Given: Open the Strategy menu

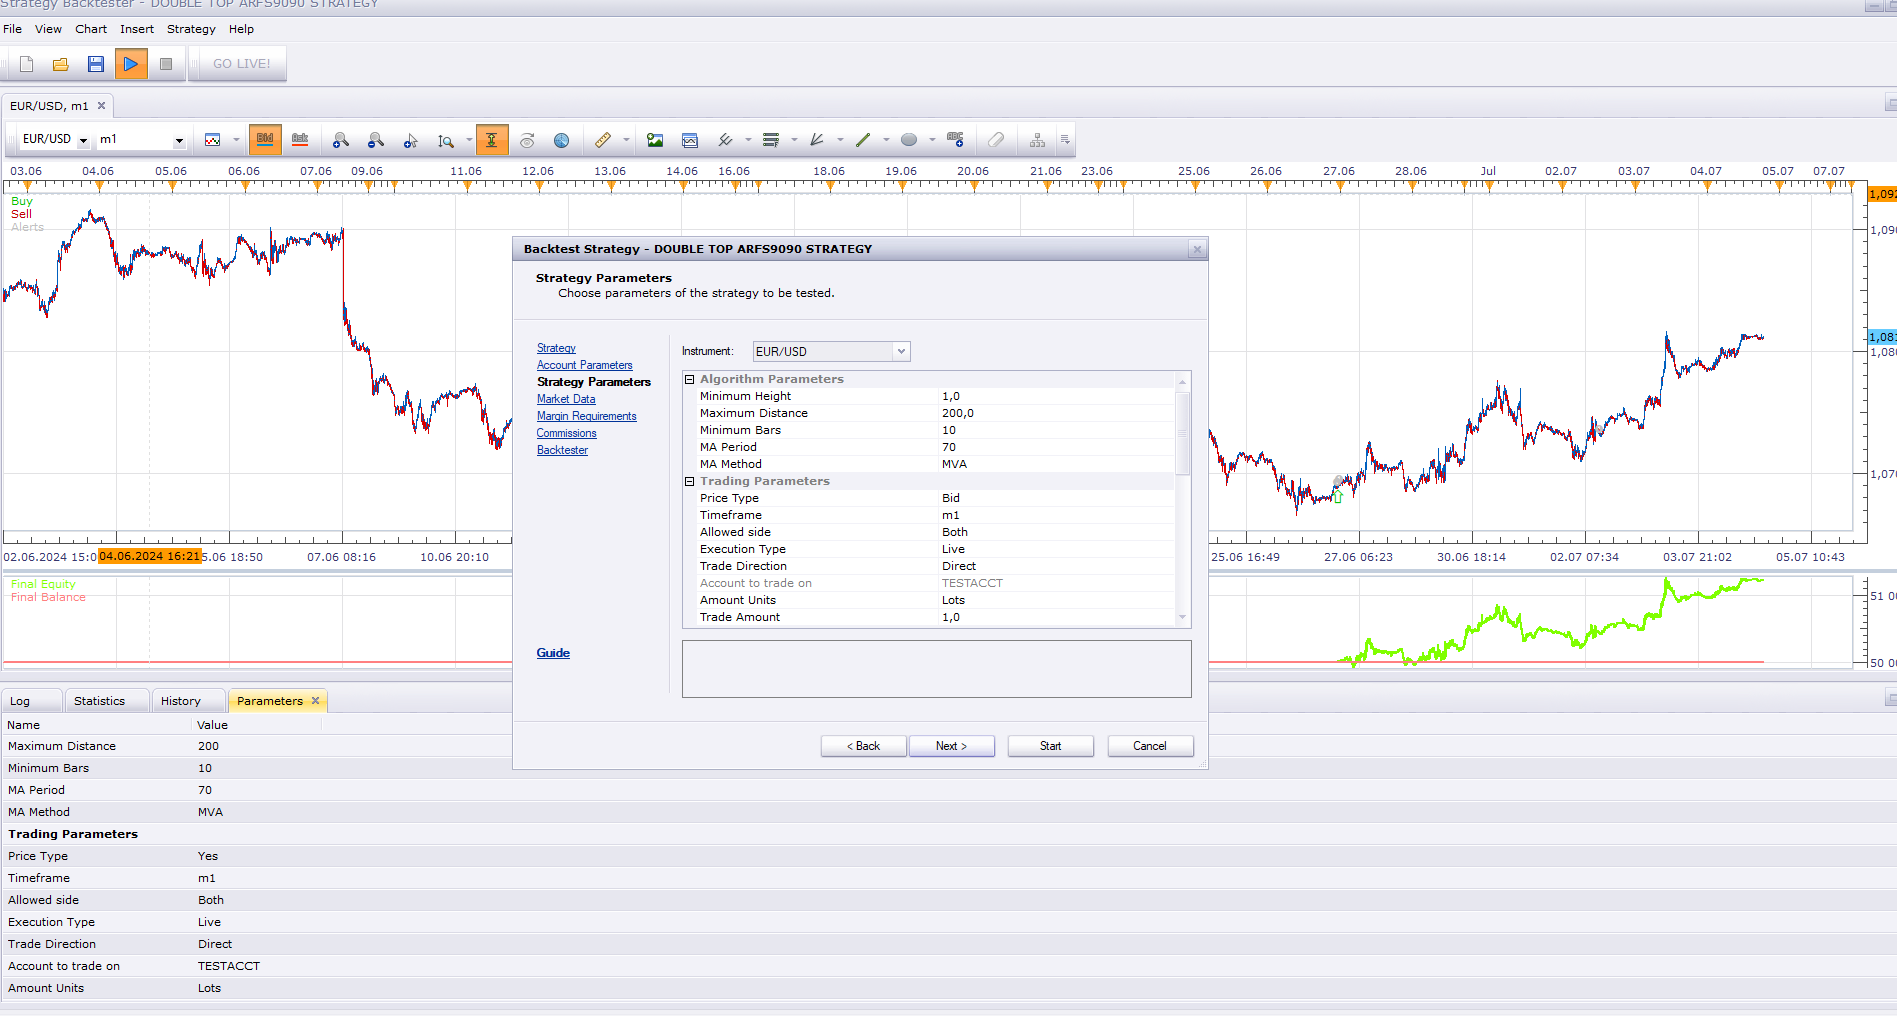Looking at the screenshot, I should coord(191,29).
